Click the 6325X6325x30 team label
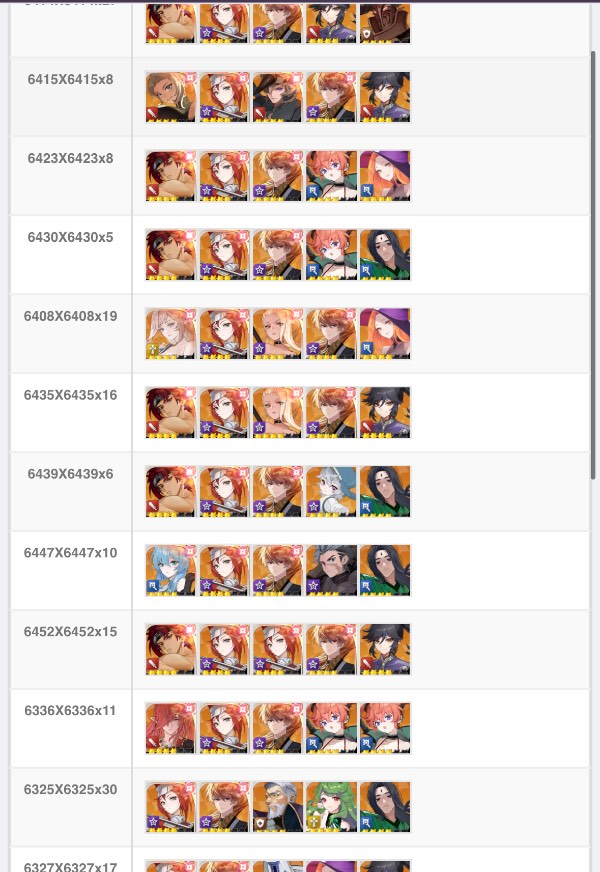 coord(71,790)
